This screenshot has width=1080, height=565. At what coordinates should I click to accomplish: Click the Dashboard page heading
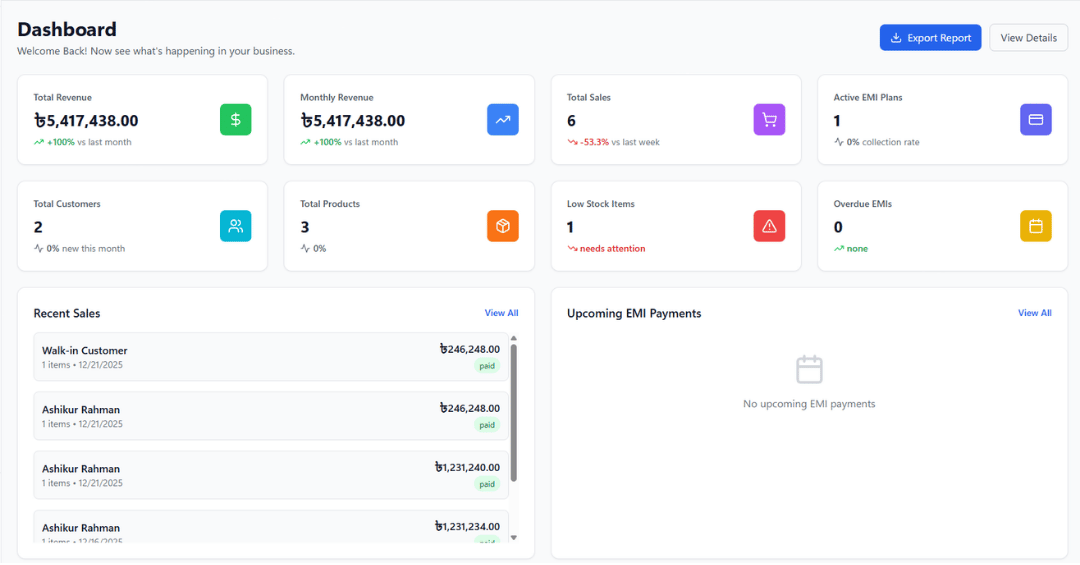67,29
